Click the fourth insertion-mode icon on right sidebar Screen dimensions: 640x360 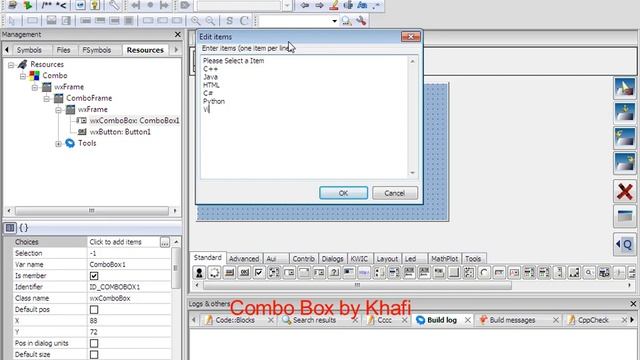(625, 163)
